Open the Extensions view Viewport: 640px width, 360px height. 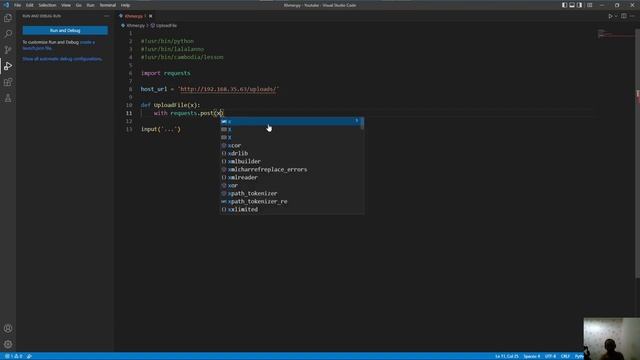[8, 82]
